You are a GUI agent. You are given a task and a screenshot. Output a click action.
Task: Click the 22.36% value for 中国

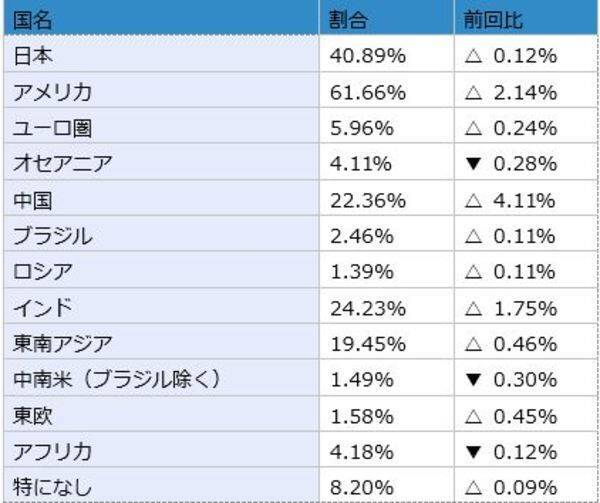367,200
